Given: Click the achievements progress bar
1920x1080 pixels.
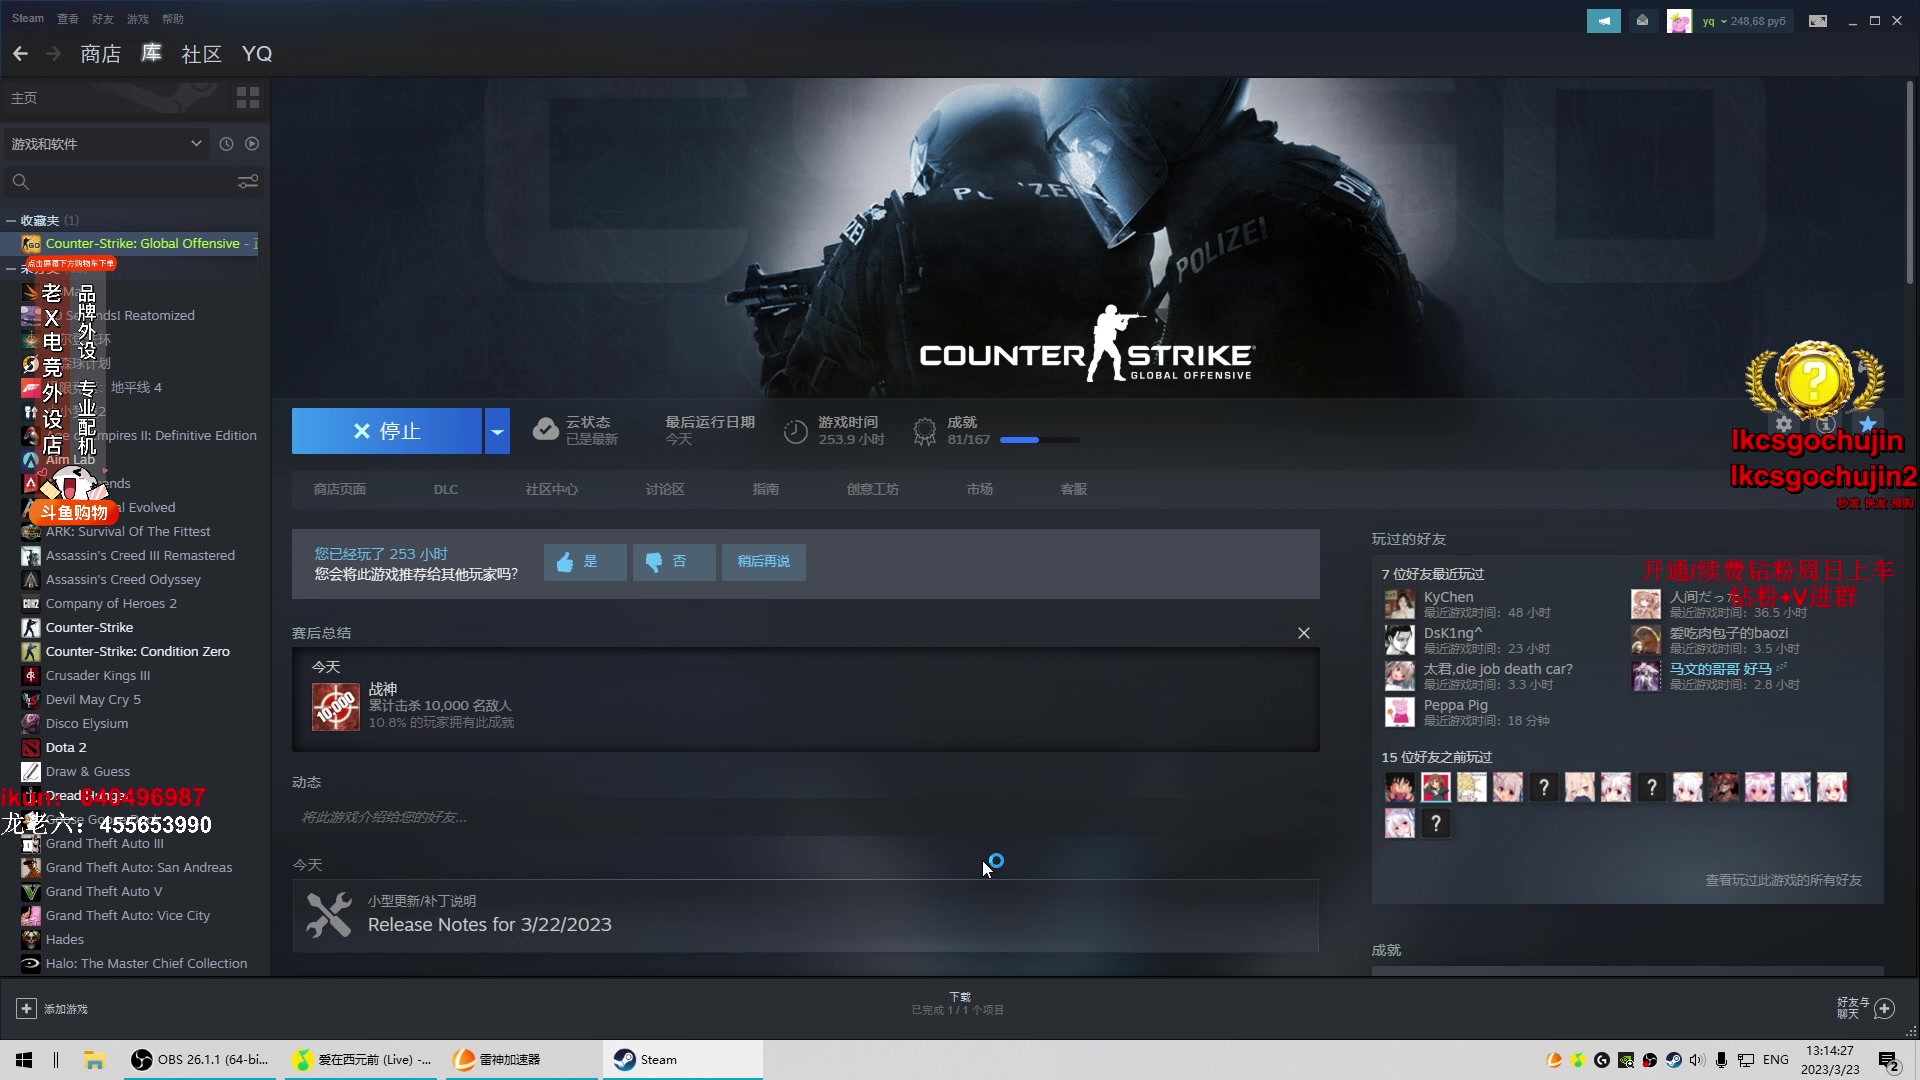Looking at the screenshot, I should point(1040,440).
